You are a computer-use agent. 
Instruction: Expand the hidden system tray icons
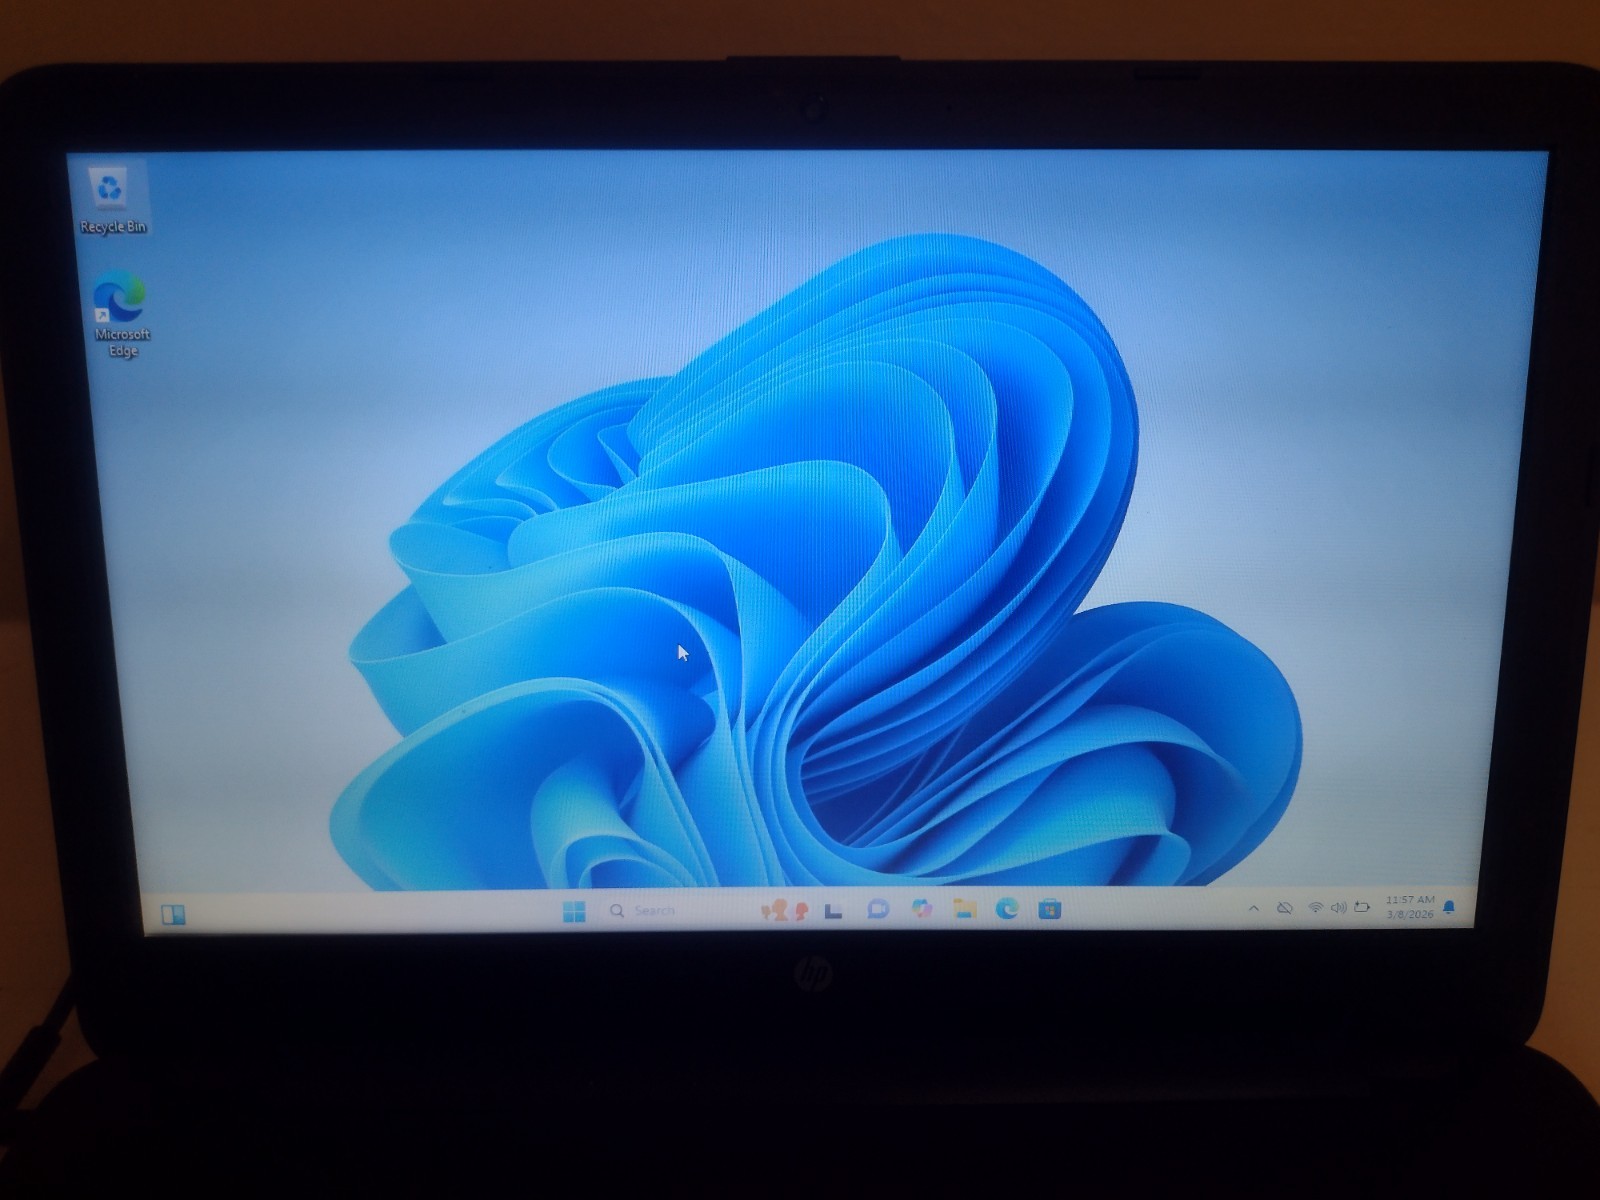point(1253,909)
